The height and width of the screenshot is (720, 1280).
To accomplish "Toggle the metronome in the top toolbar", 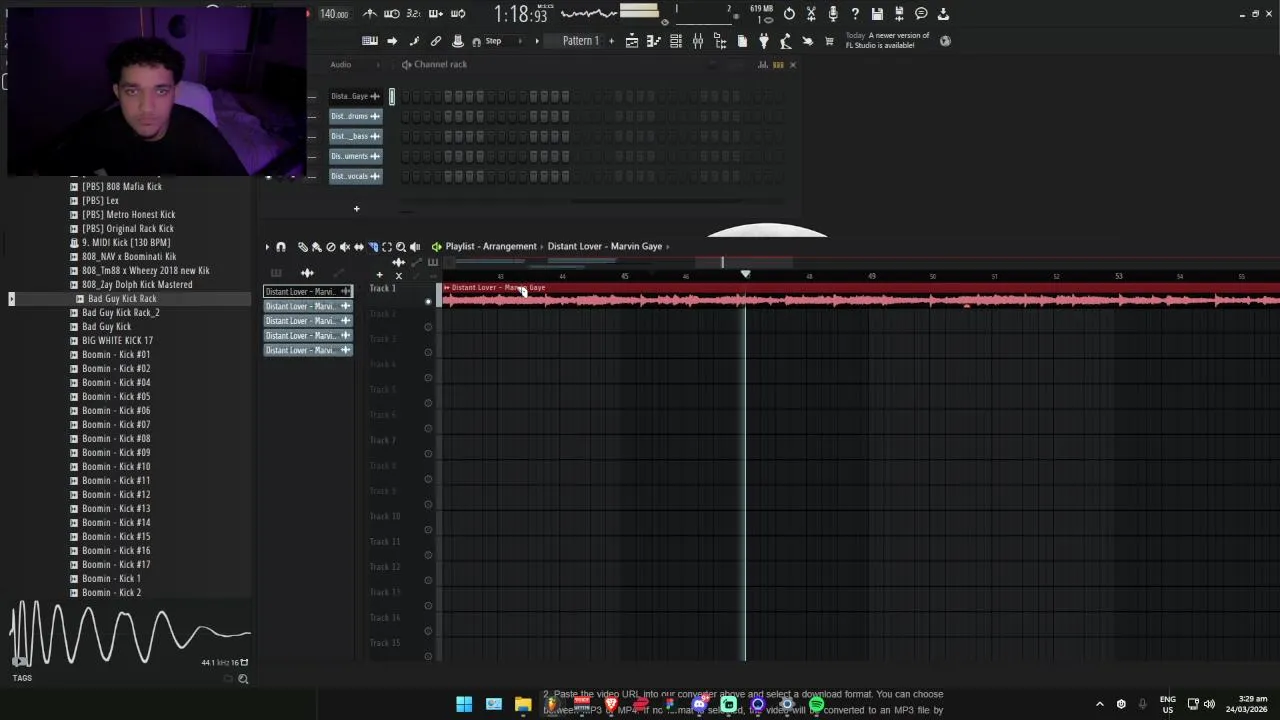I will point(370,14).
